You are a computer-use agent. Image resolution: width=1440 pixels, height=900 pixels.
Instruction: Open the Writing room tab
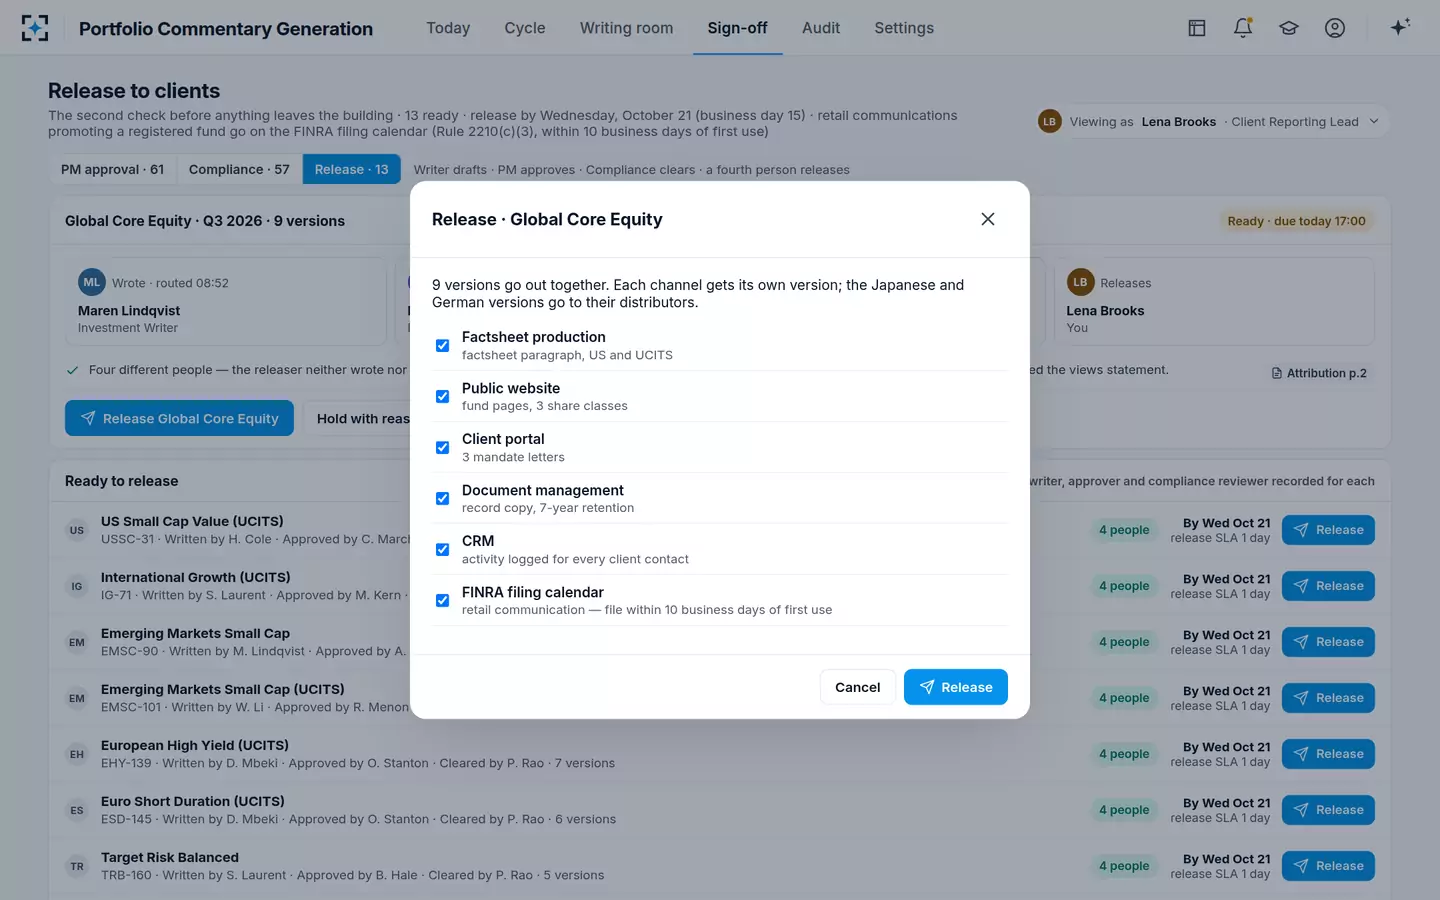[626, 28]
